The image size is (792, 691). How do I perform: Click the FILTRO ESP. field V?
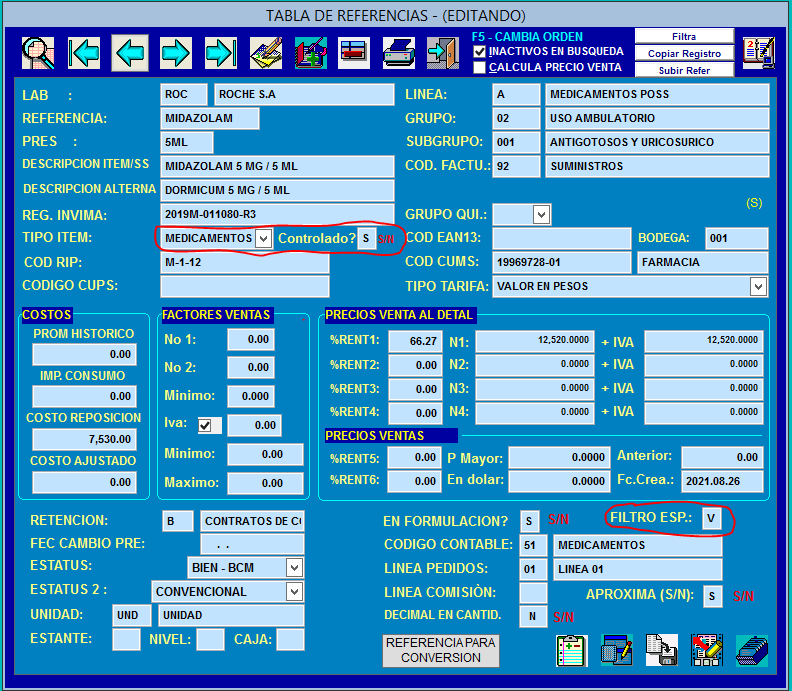tap(711, 518)
